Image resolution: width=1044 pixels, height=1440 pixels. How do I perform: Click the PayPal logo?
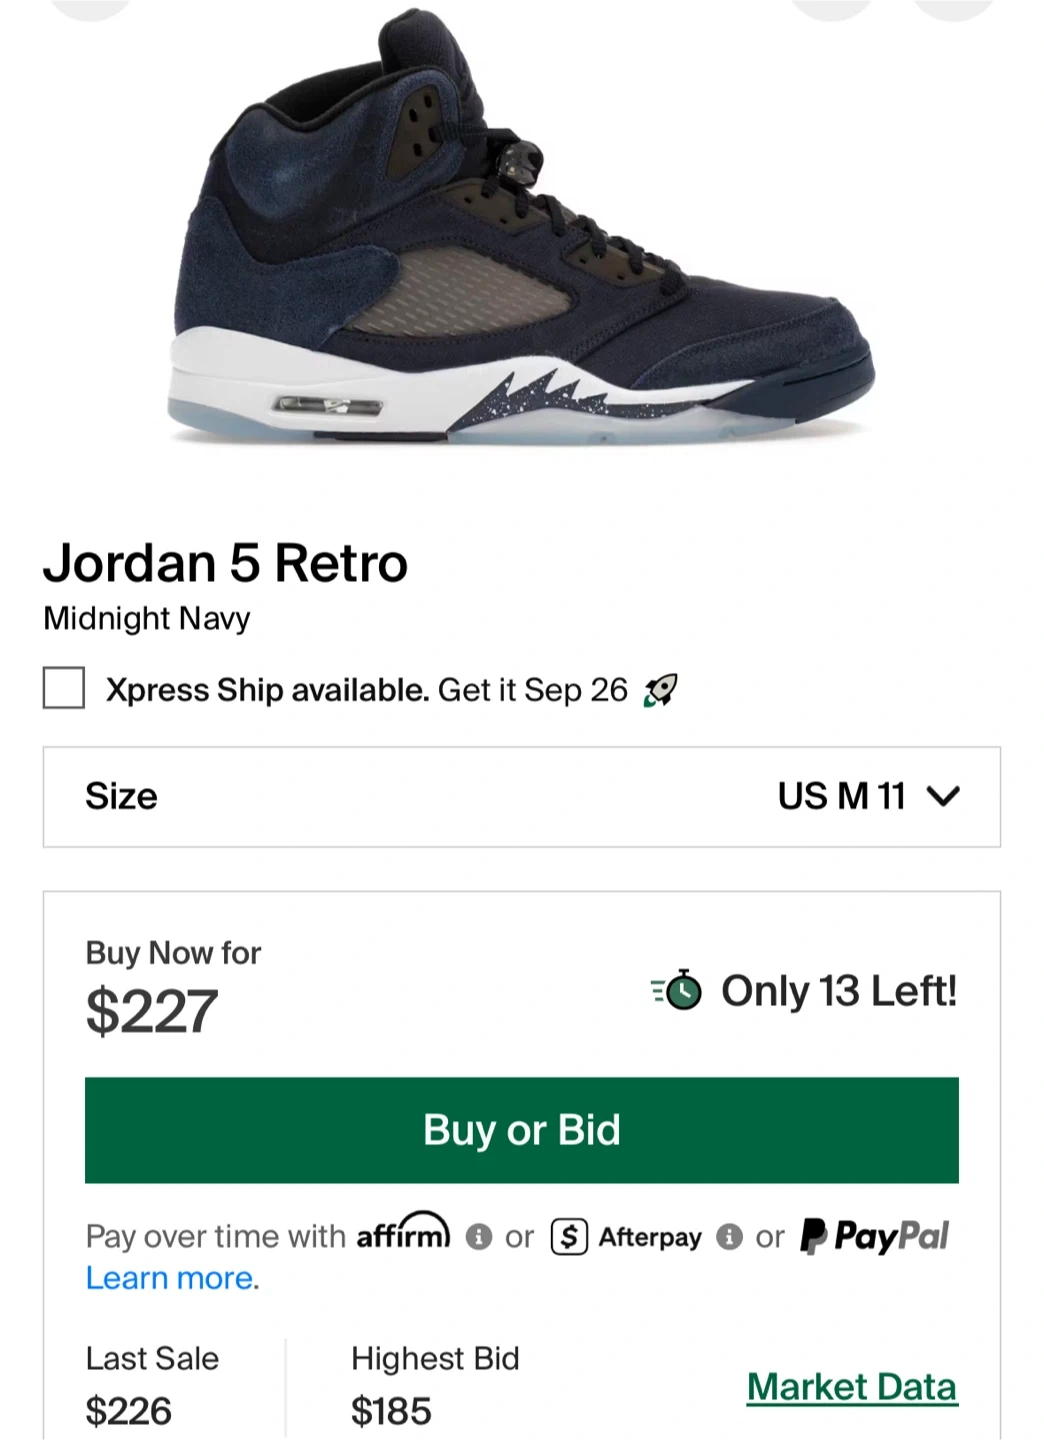coord(875,1236)
